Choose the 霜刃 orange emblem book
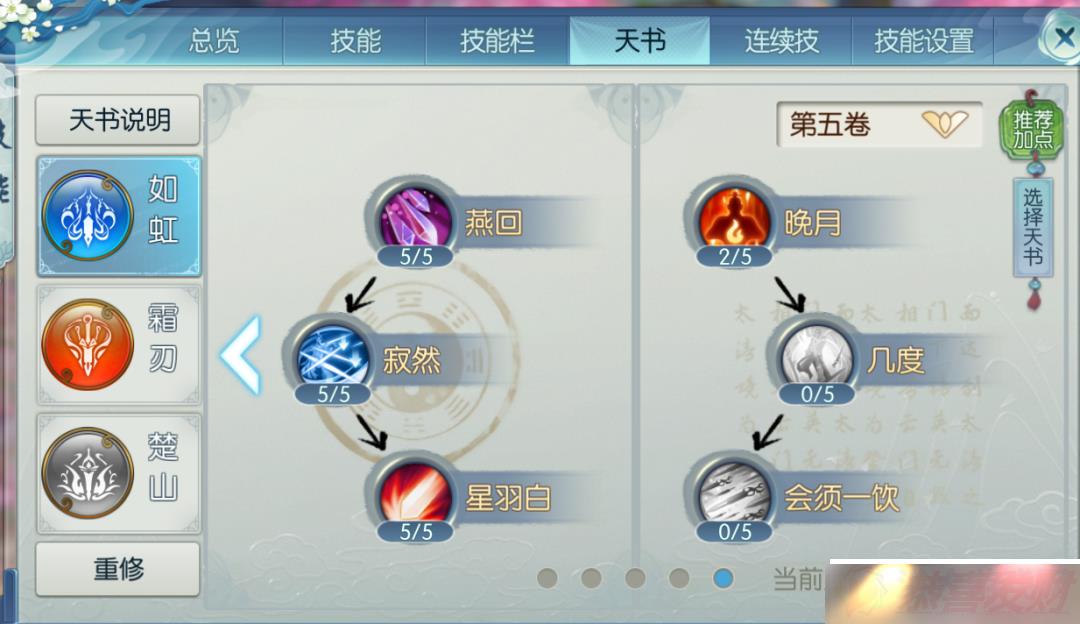The image size is (1080, 624). (x=118, y=344)
